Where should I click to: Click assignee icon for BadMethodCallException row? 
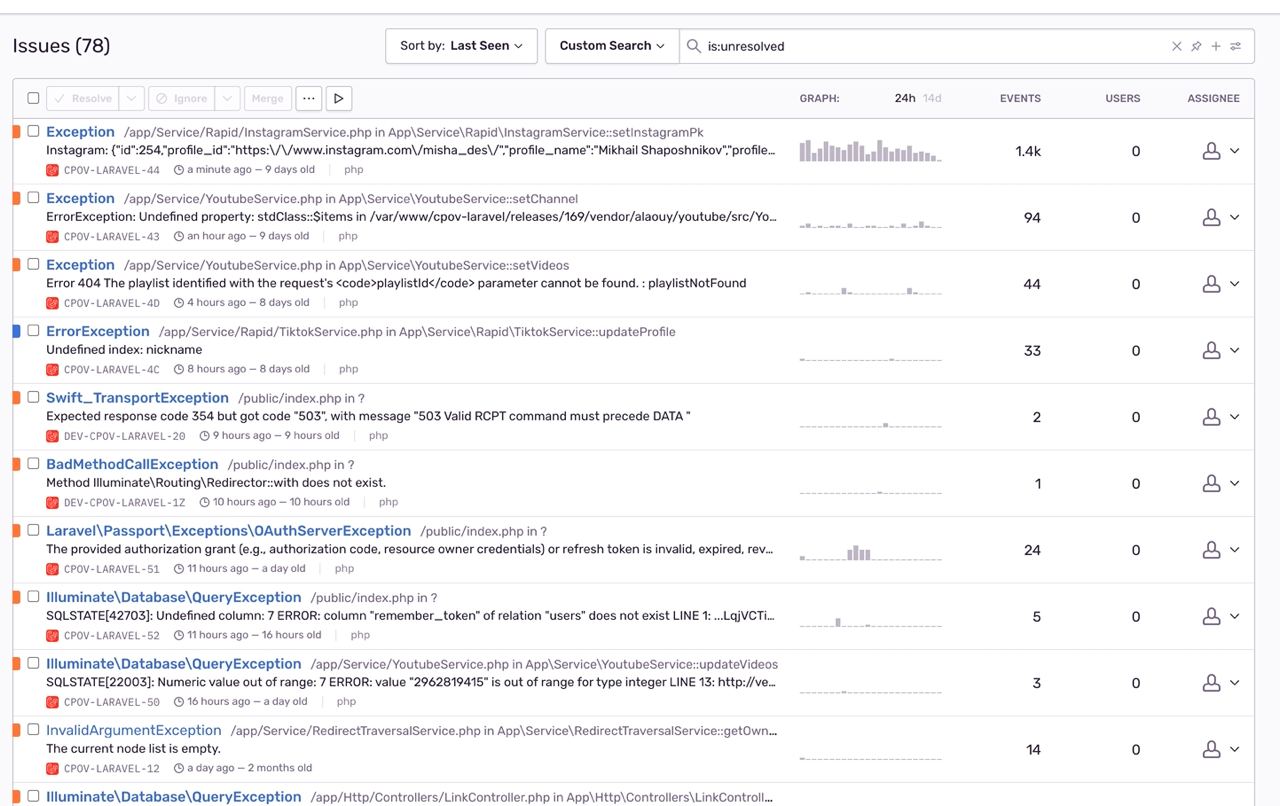point(1211,483)
